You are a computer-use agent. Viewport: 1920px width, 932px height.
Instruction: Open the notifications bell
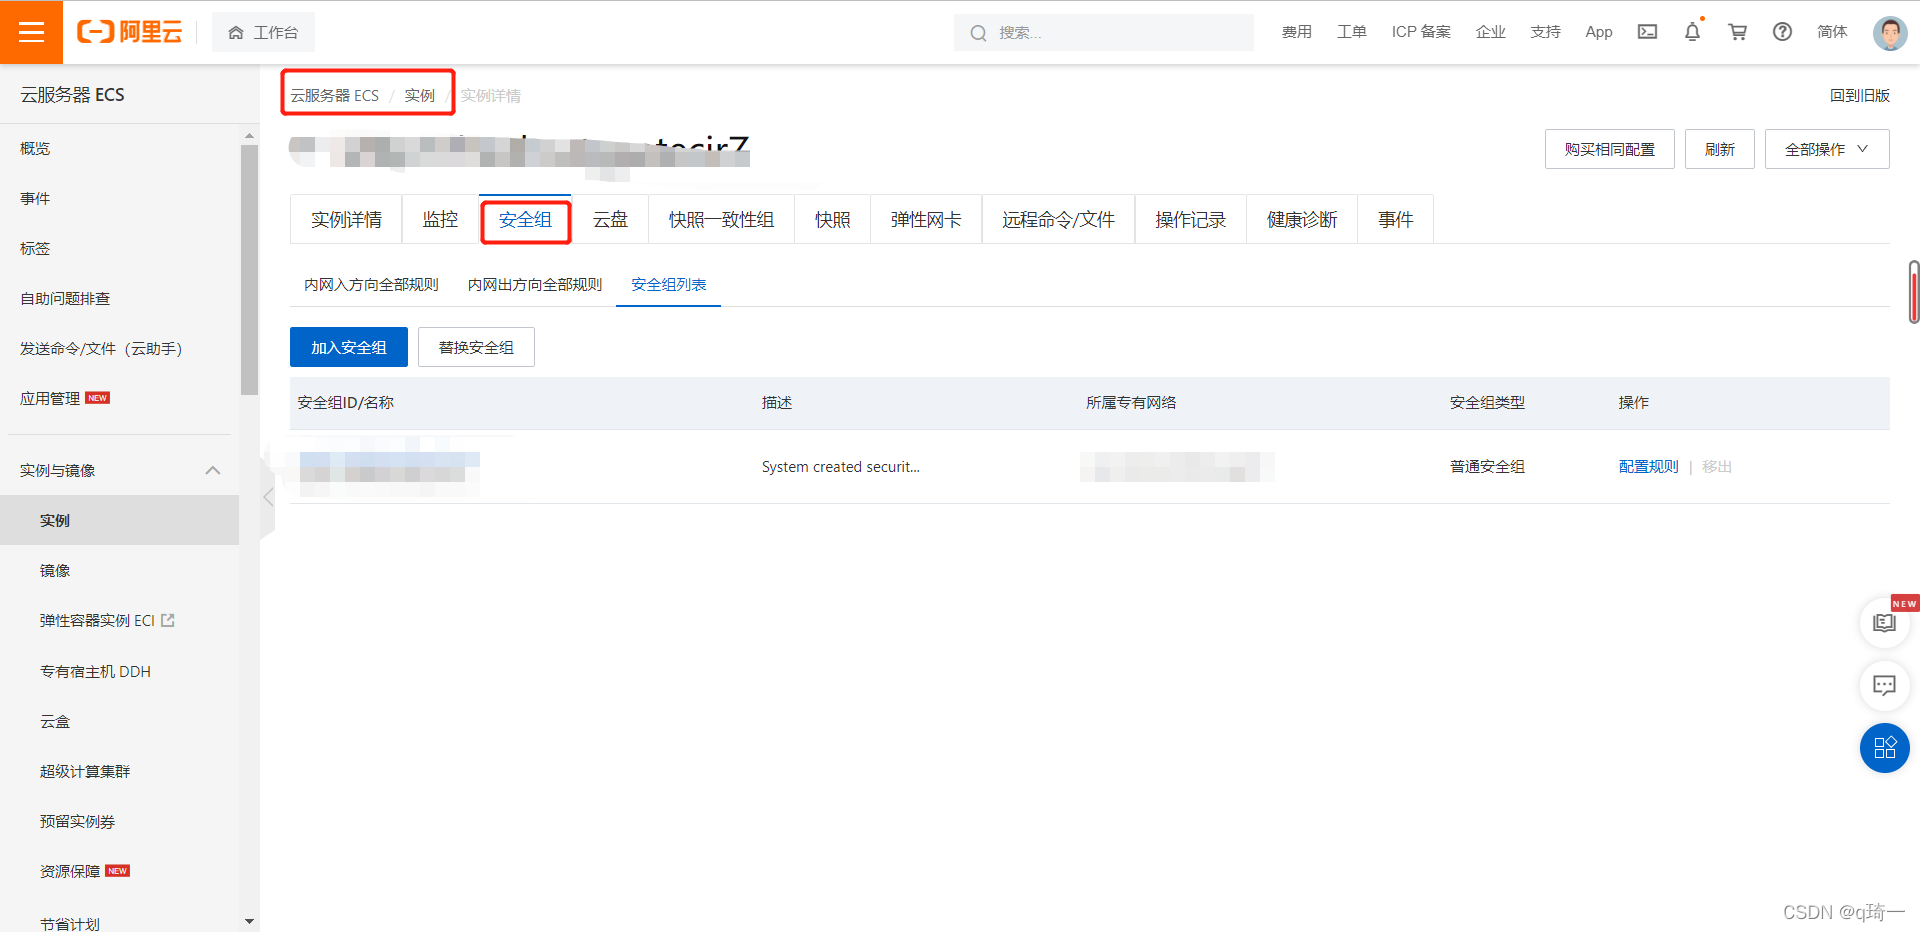(1692, 32)
